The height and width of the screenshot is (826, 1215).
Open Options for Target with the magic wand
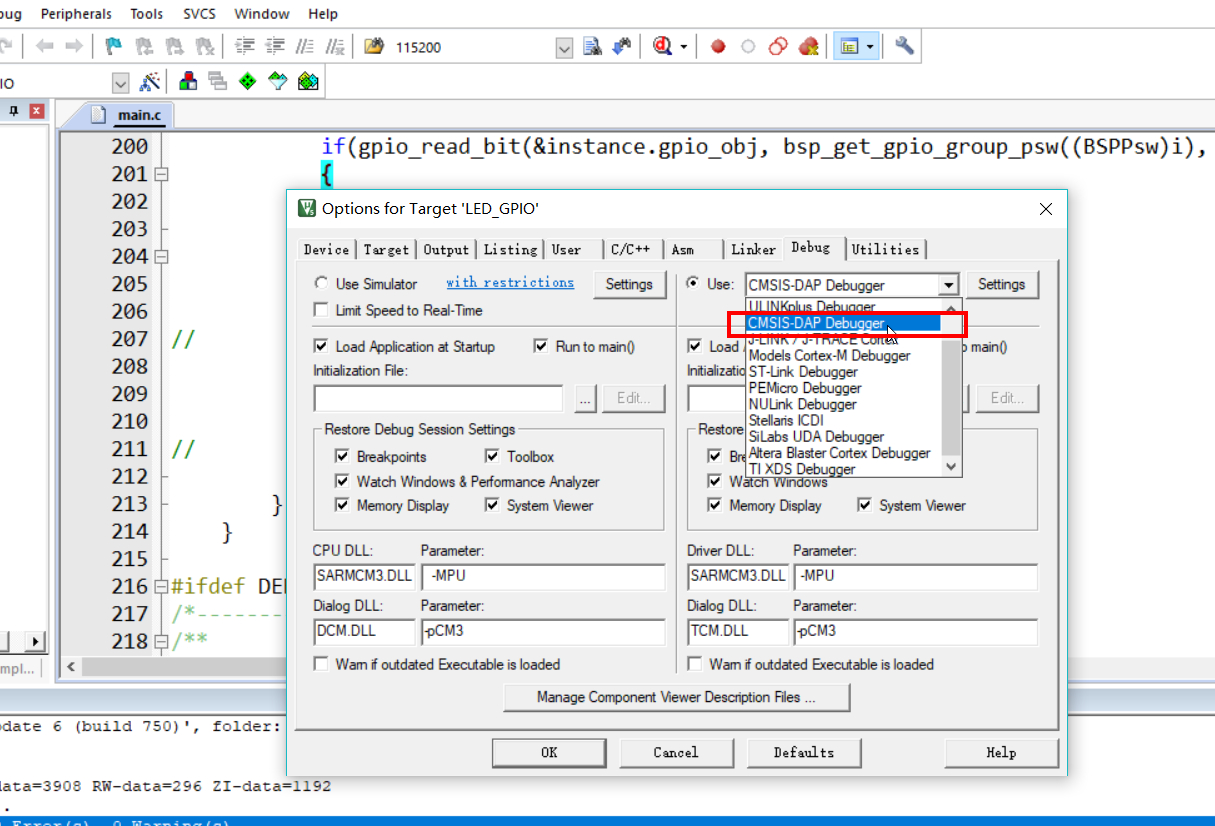pyautogui.click(x=151, y=82)
